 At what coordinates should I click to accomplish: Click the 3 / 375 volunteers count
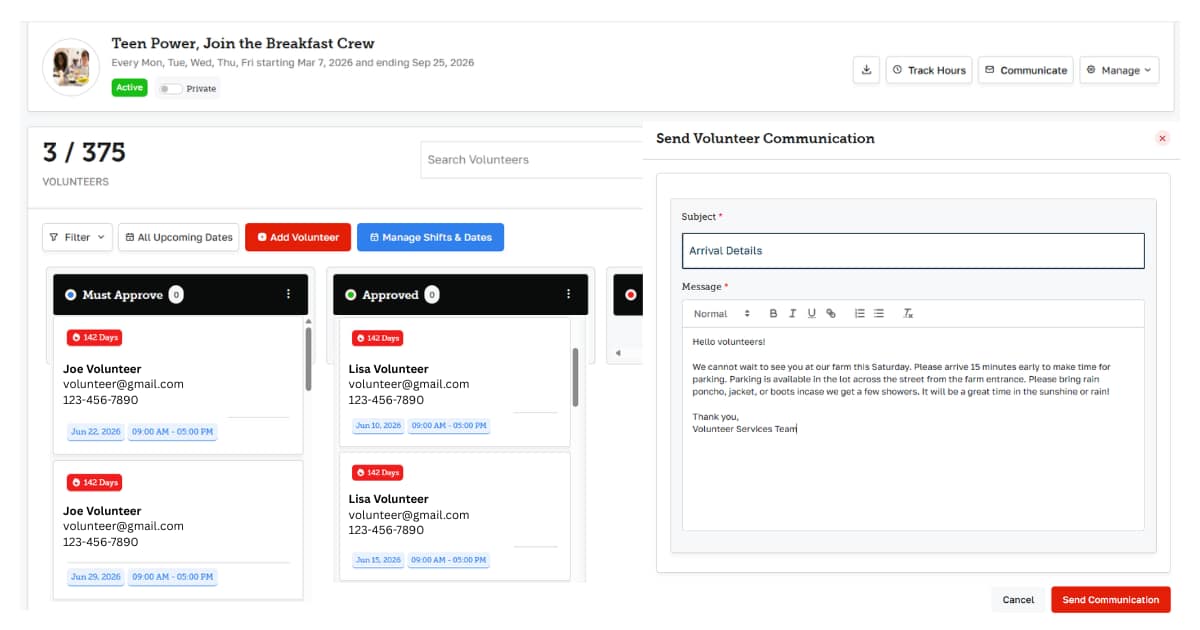tap(84, 152)
